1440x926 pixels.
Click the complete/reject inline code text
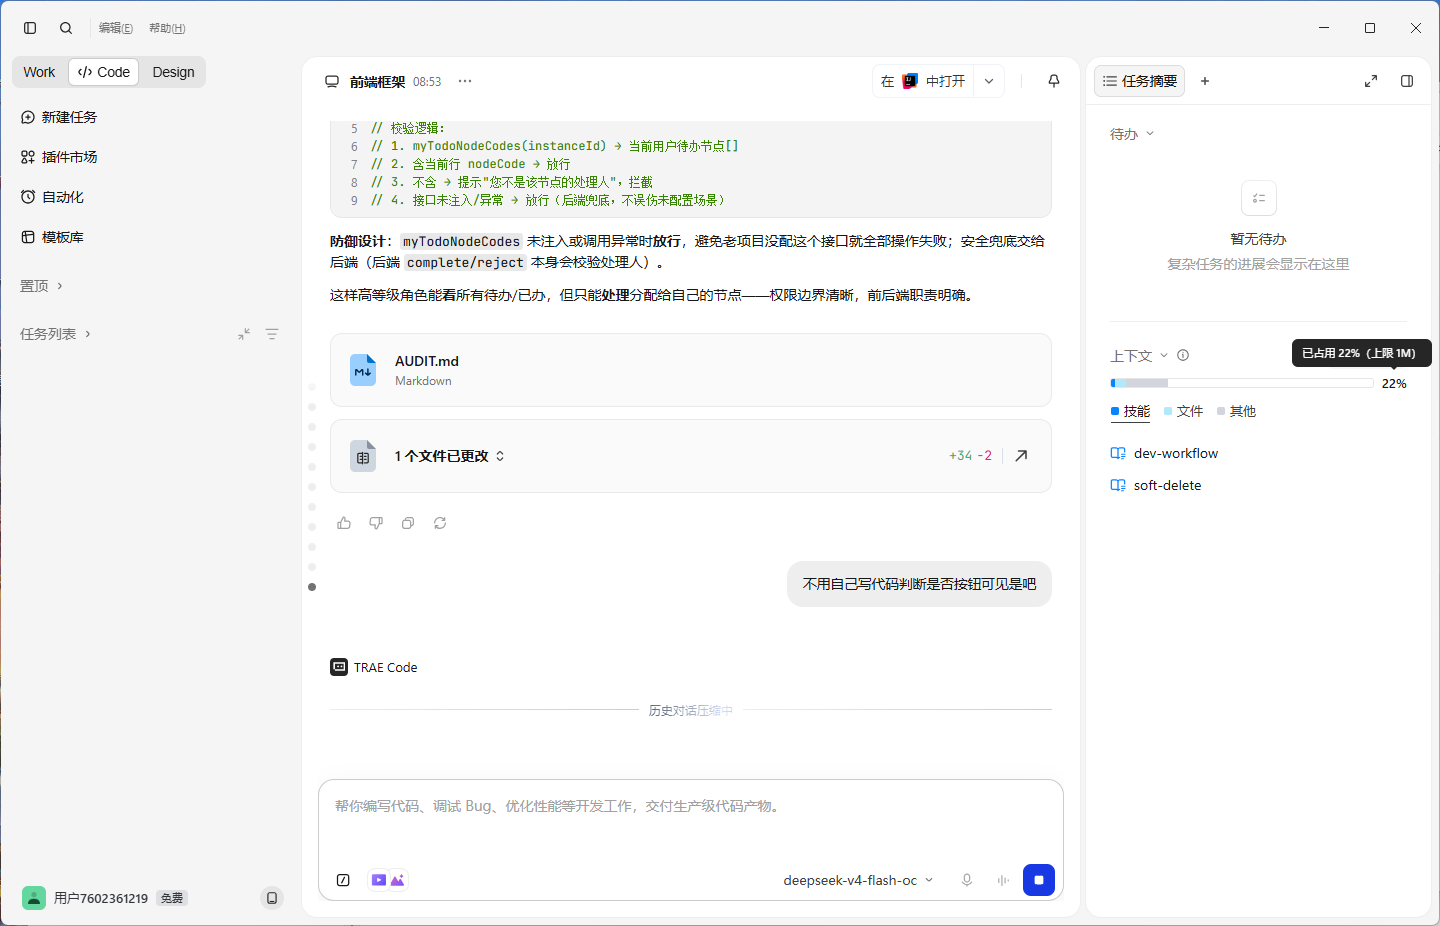(465, 262)
